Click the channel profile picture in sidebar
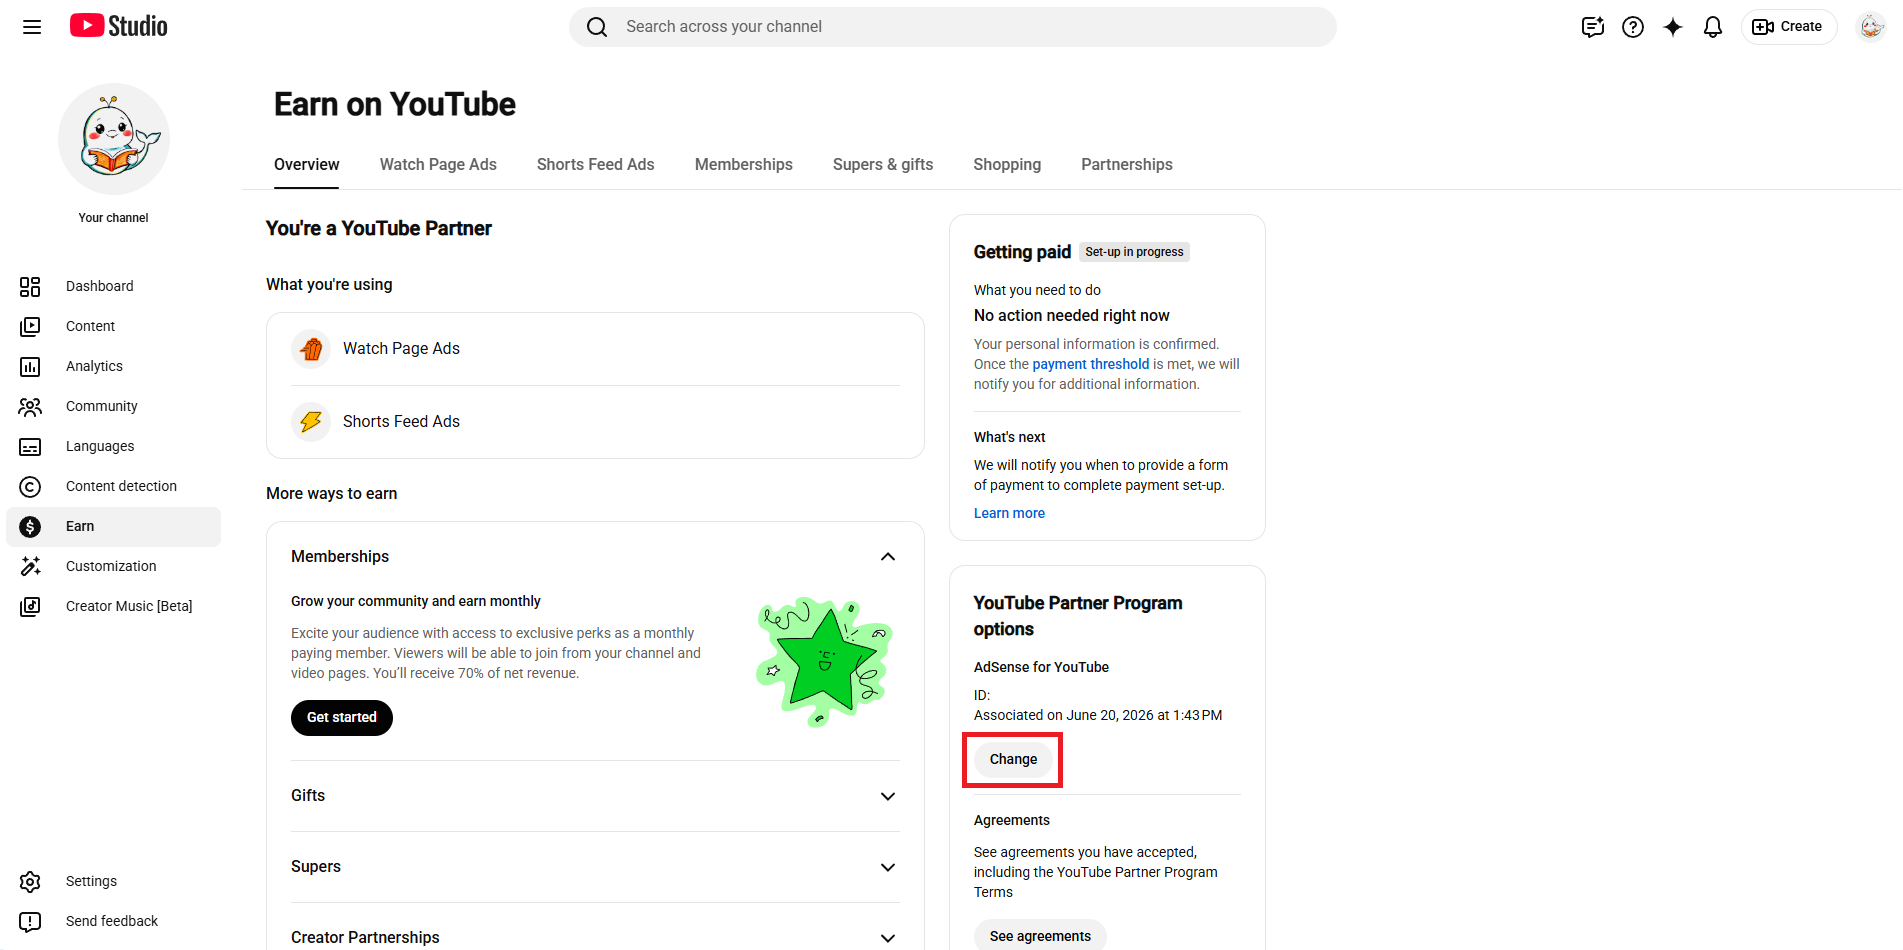Screen dimensions: 1903x950 tap(114, 139)
